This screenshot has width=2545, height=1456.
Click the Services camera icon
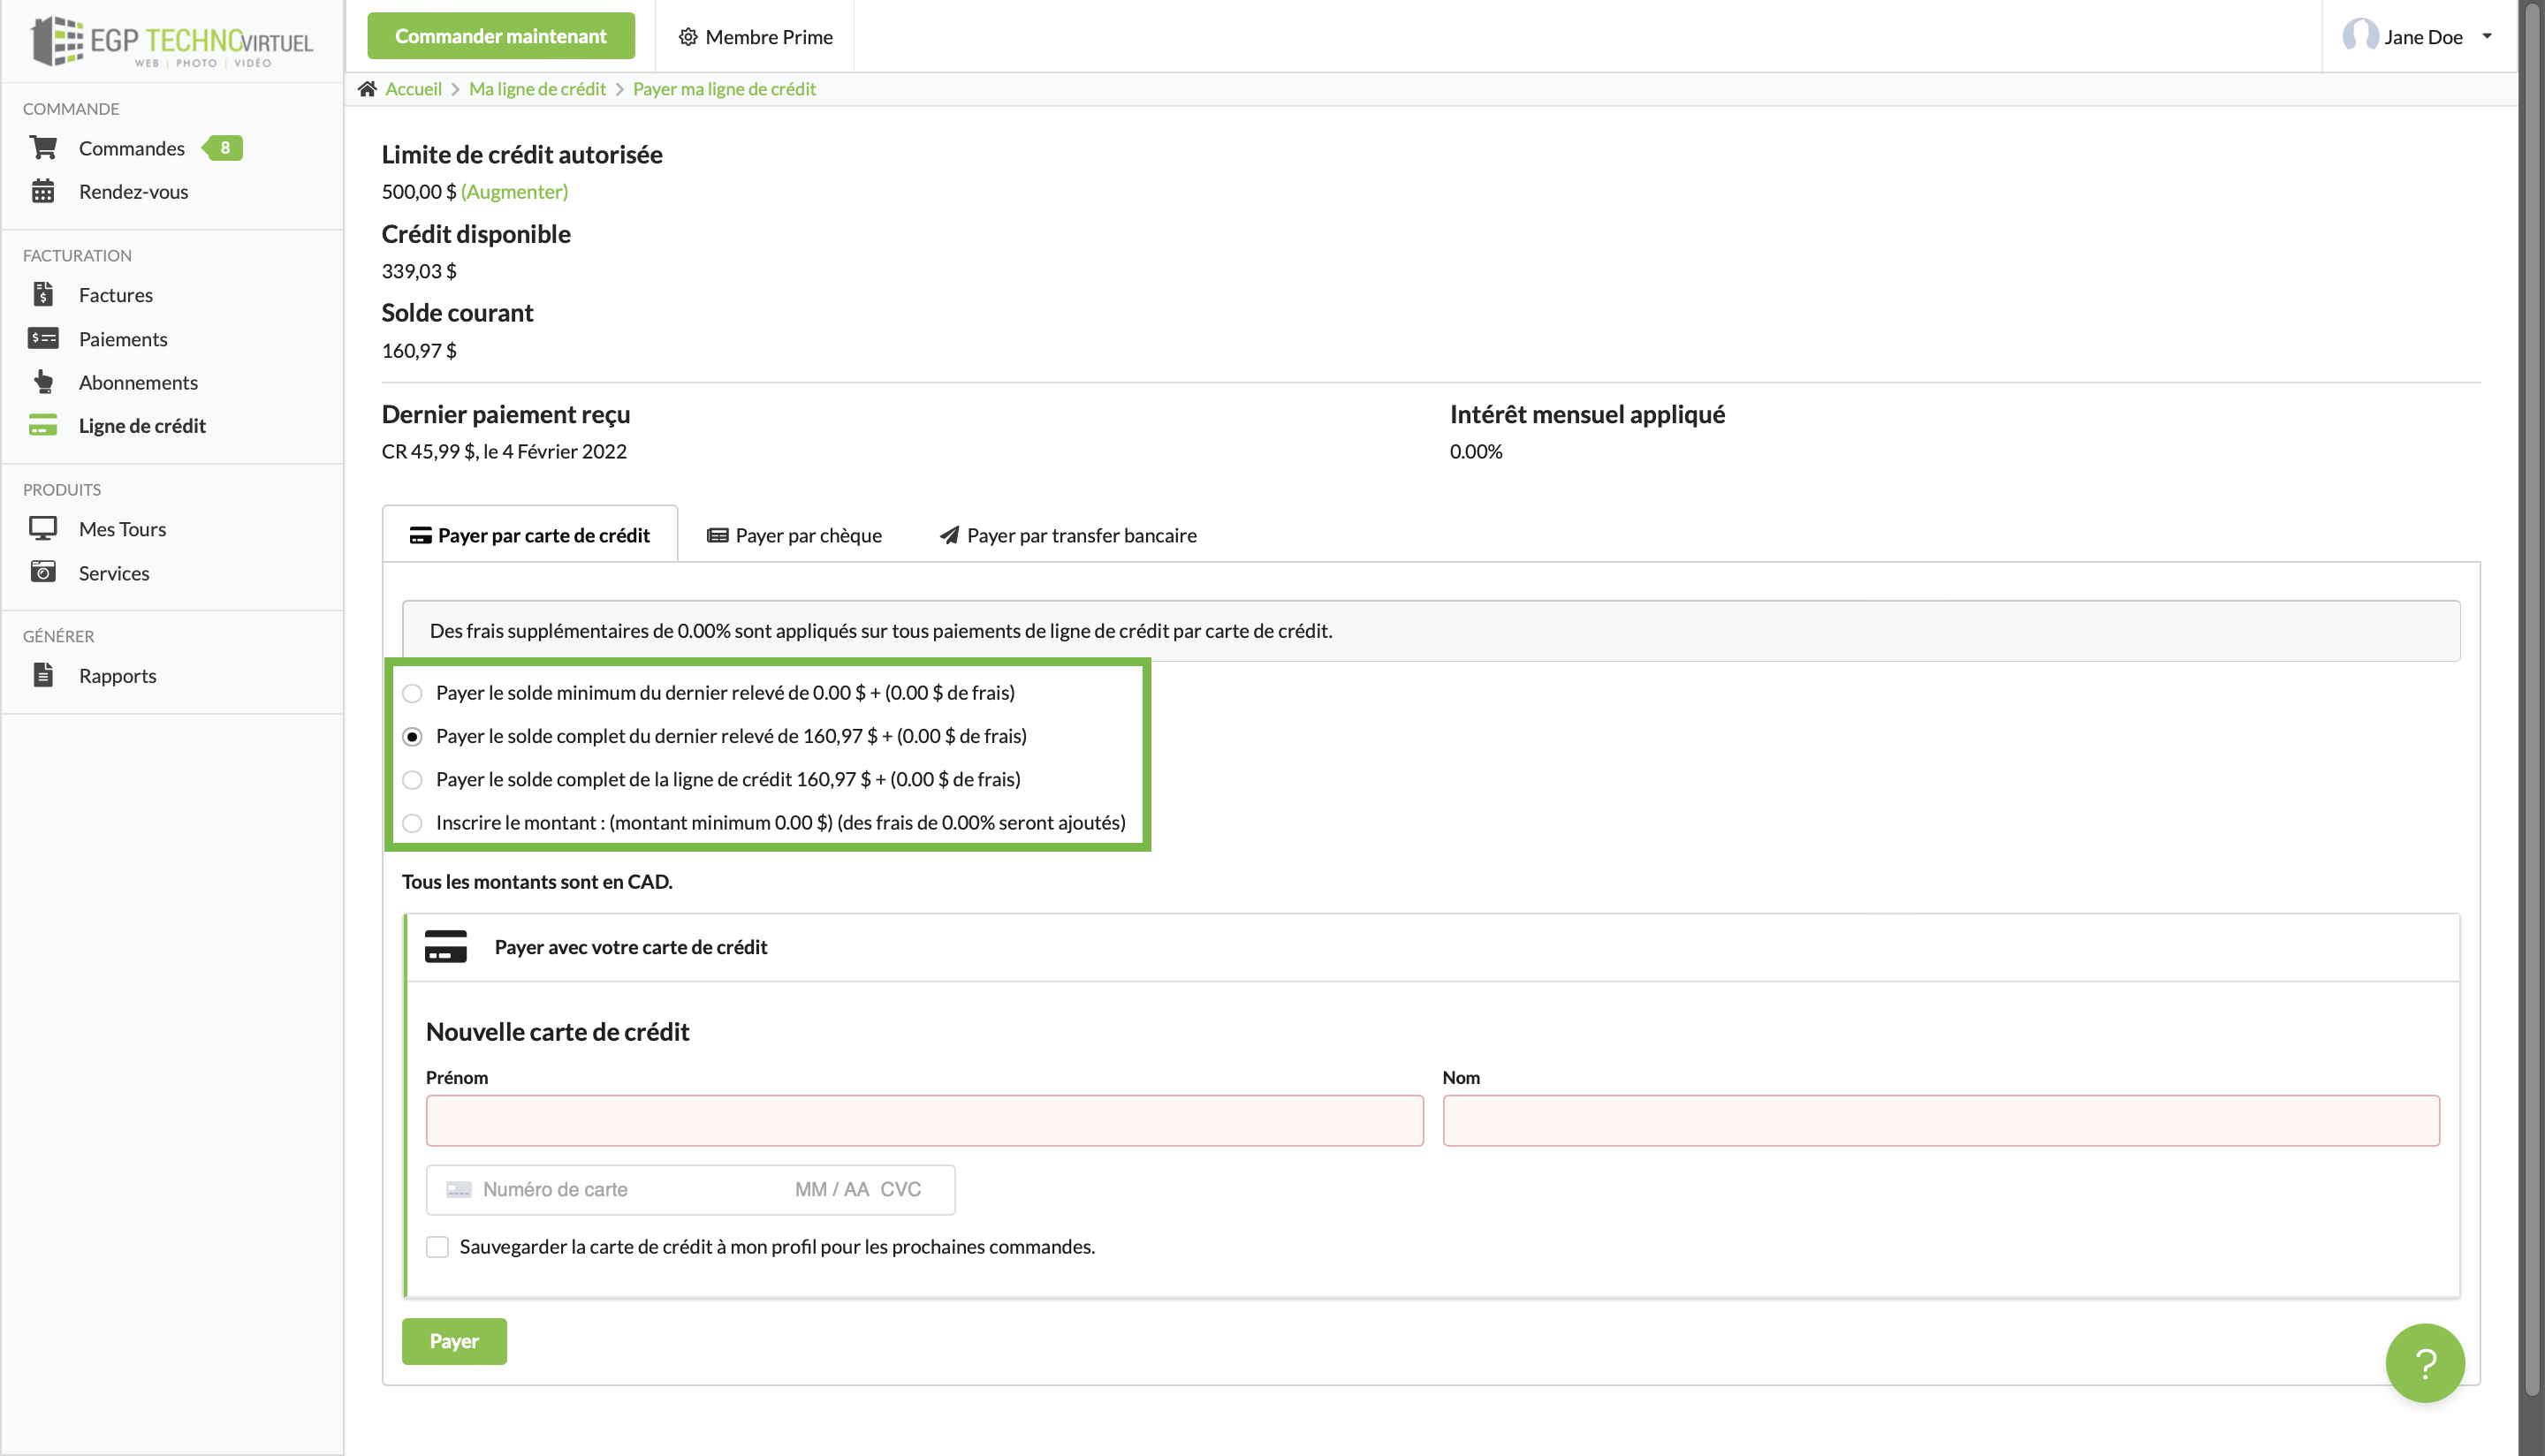tap(43, 572)
